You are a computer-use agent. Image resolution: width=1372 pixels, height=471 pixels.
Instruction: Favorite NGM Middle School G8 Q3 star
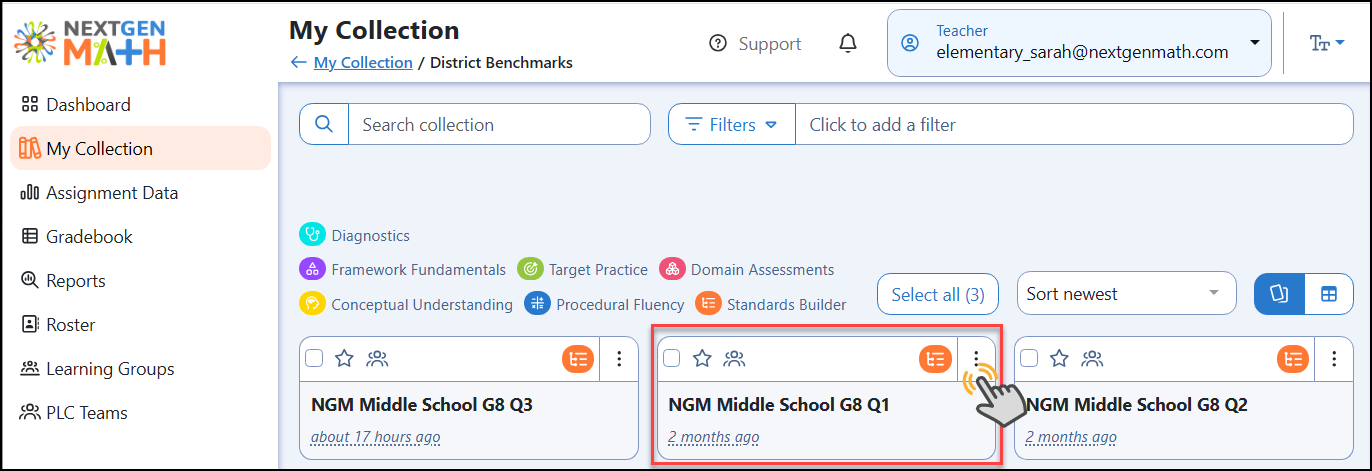pos(344,358)
